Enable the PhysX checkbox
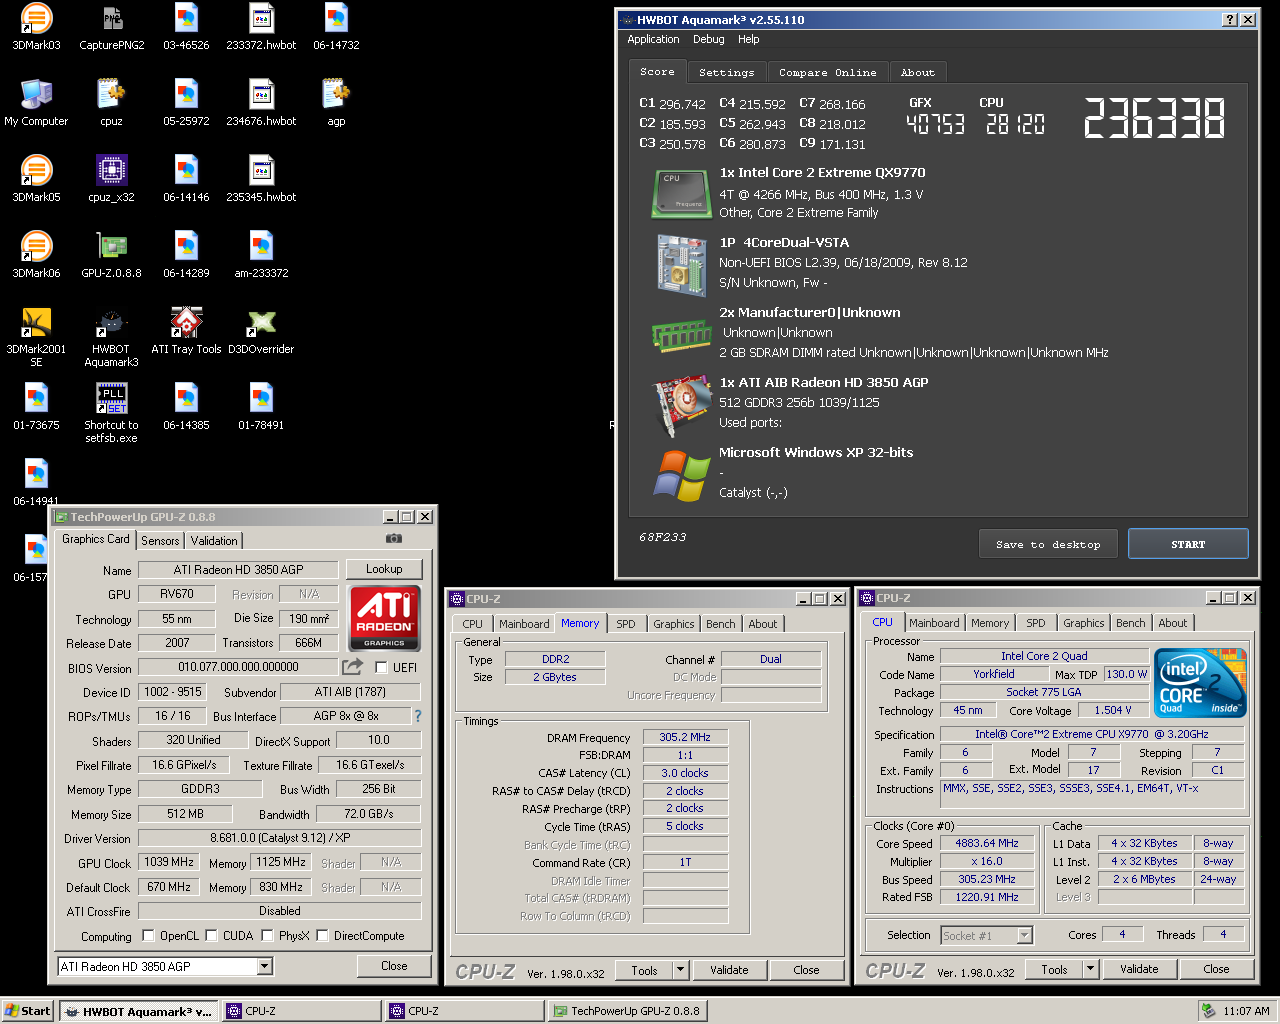The image size is (1280, 1024). tap(268, 936)
